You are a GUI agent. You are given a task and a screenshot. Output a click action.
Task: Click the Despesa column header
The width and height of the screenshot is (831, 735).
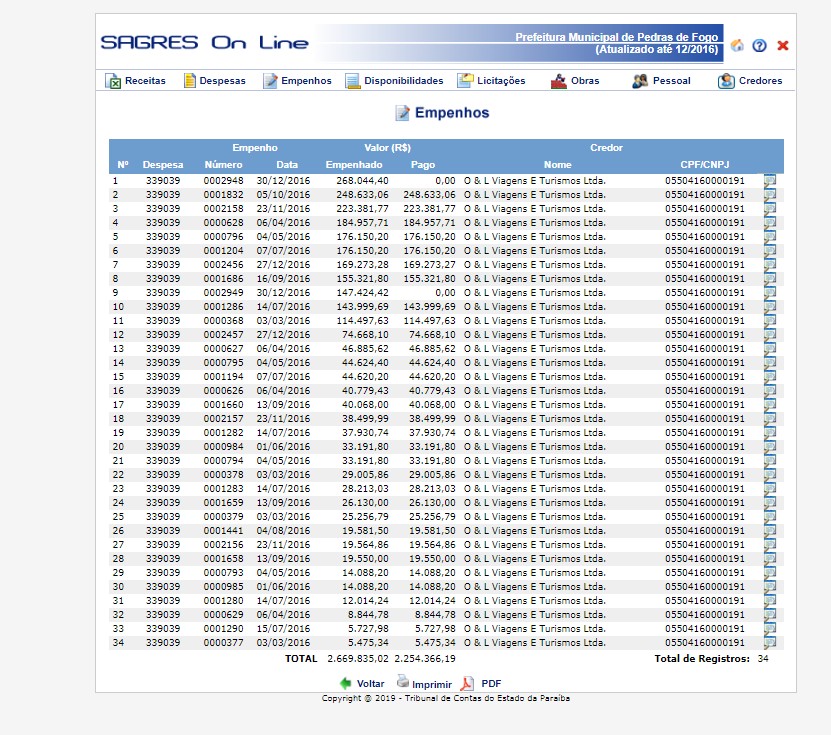click(x=163, y=165)
